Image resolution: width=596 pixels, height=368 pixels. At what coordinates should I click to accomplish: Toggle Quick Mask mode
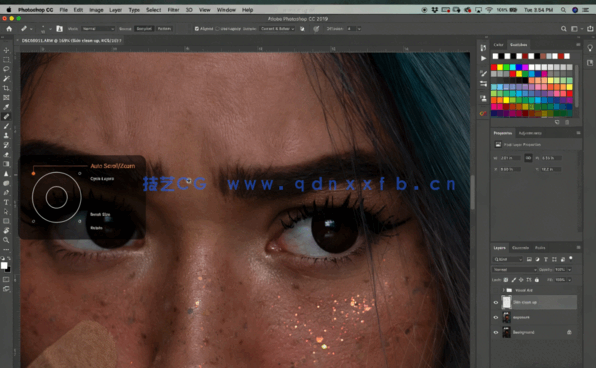(6, 280)
